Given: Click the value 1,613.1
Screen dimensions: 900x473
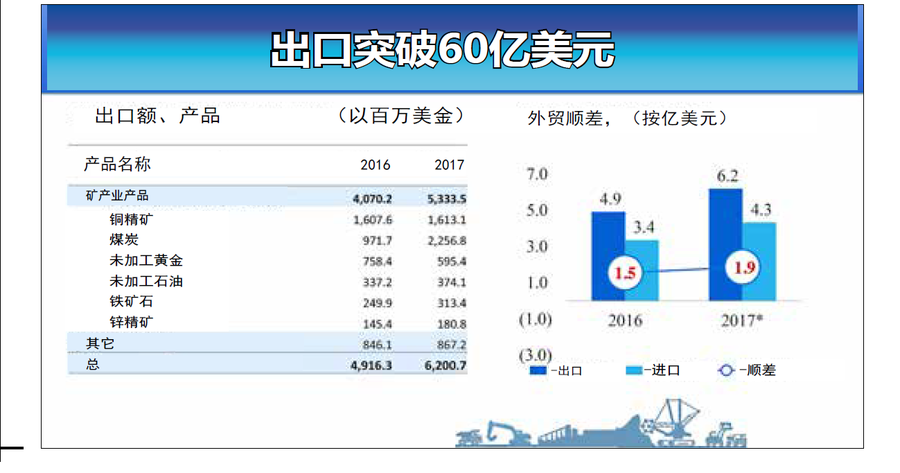Looking at the screenshot, I should tap(447, 220).
